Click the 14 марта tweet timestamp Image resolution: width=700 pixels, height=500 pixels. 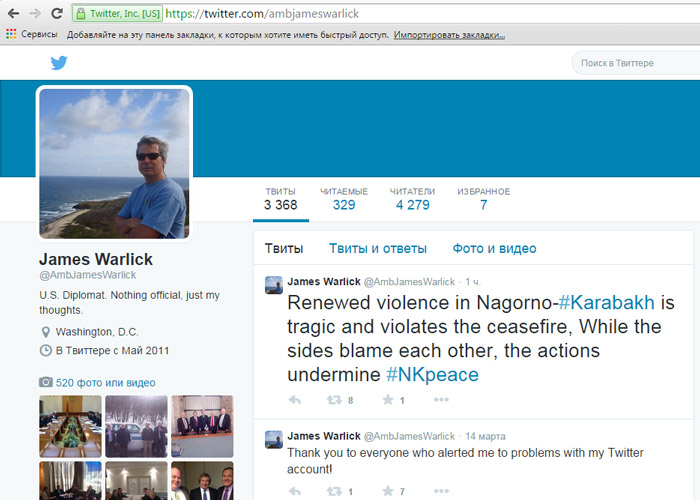pyautogui.click(x=485, y=436)
